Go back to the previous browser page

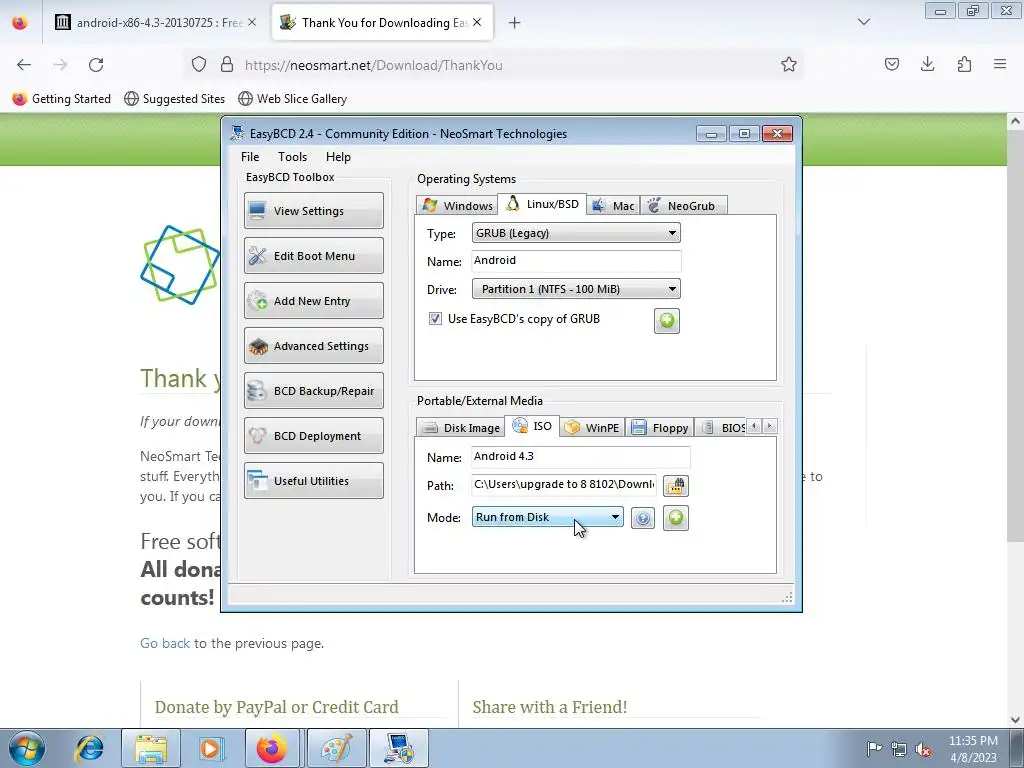tap(24, 65)
